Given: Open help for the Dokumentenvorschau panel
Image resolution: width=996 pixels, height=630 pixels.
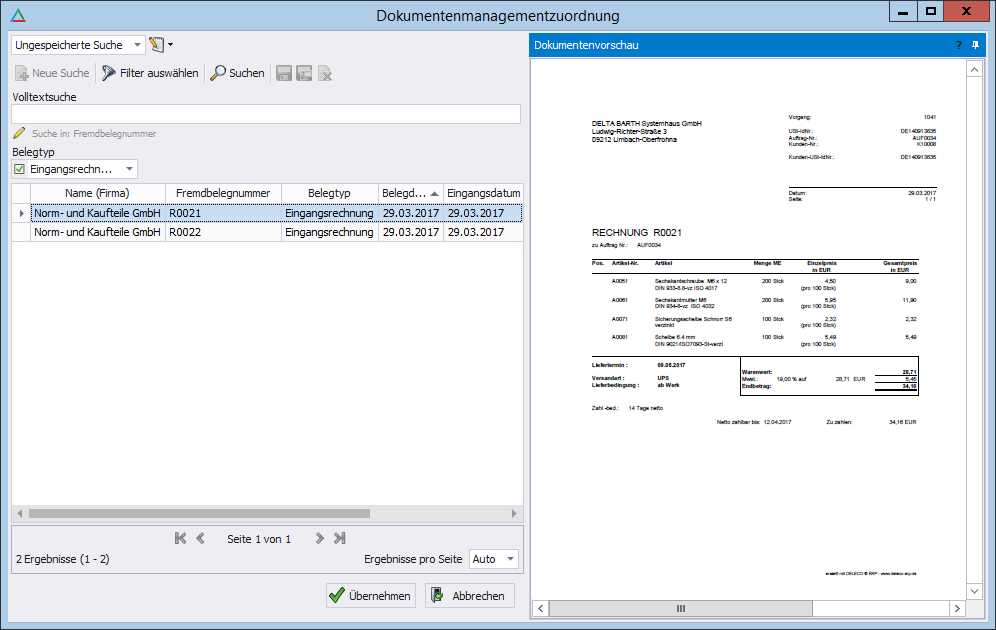Looking at the screenshot, I should [x=958, y=45].
